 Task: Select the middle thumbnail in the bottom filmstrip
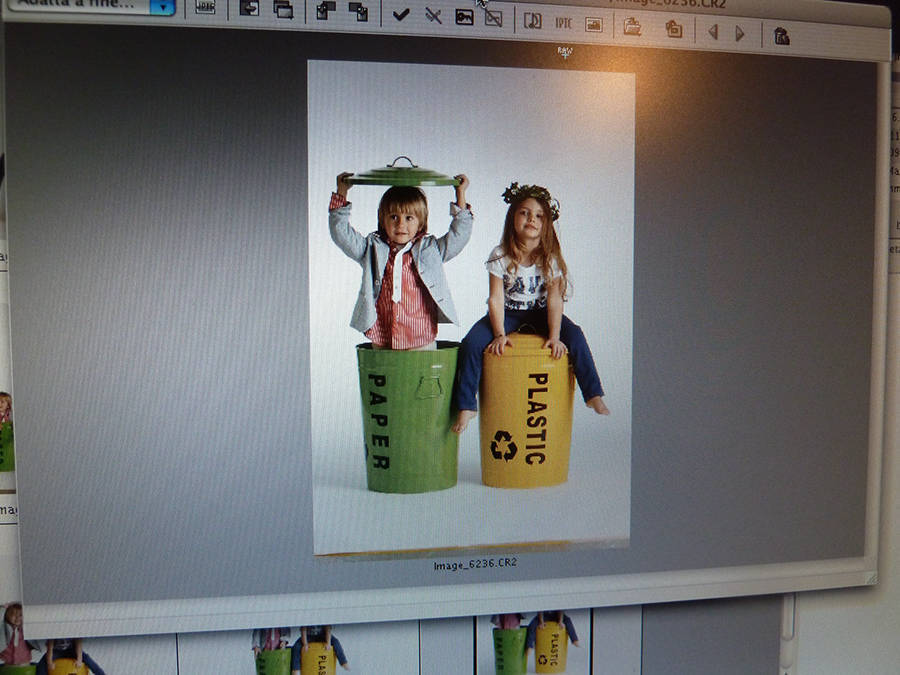(300, 652)
